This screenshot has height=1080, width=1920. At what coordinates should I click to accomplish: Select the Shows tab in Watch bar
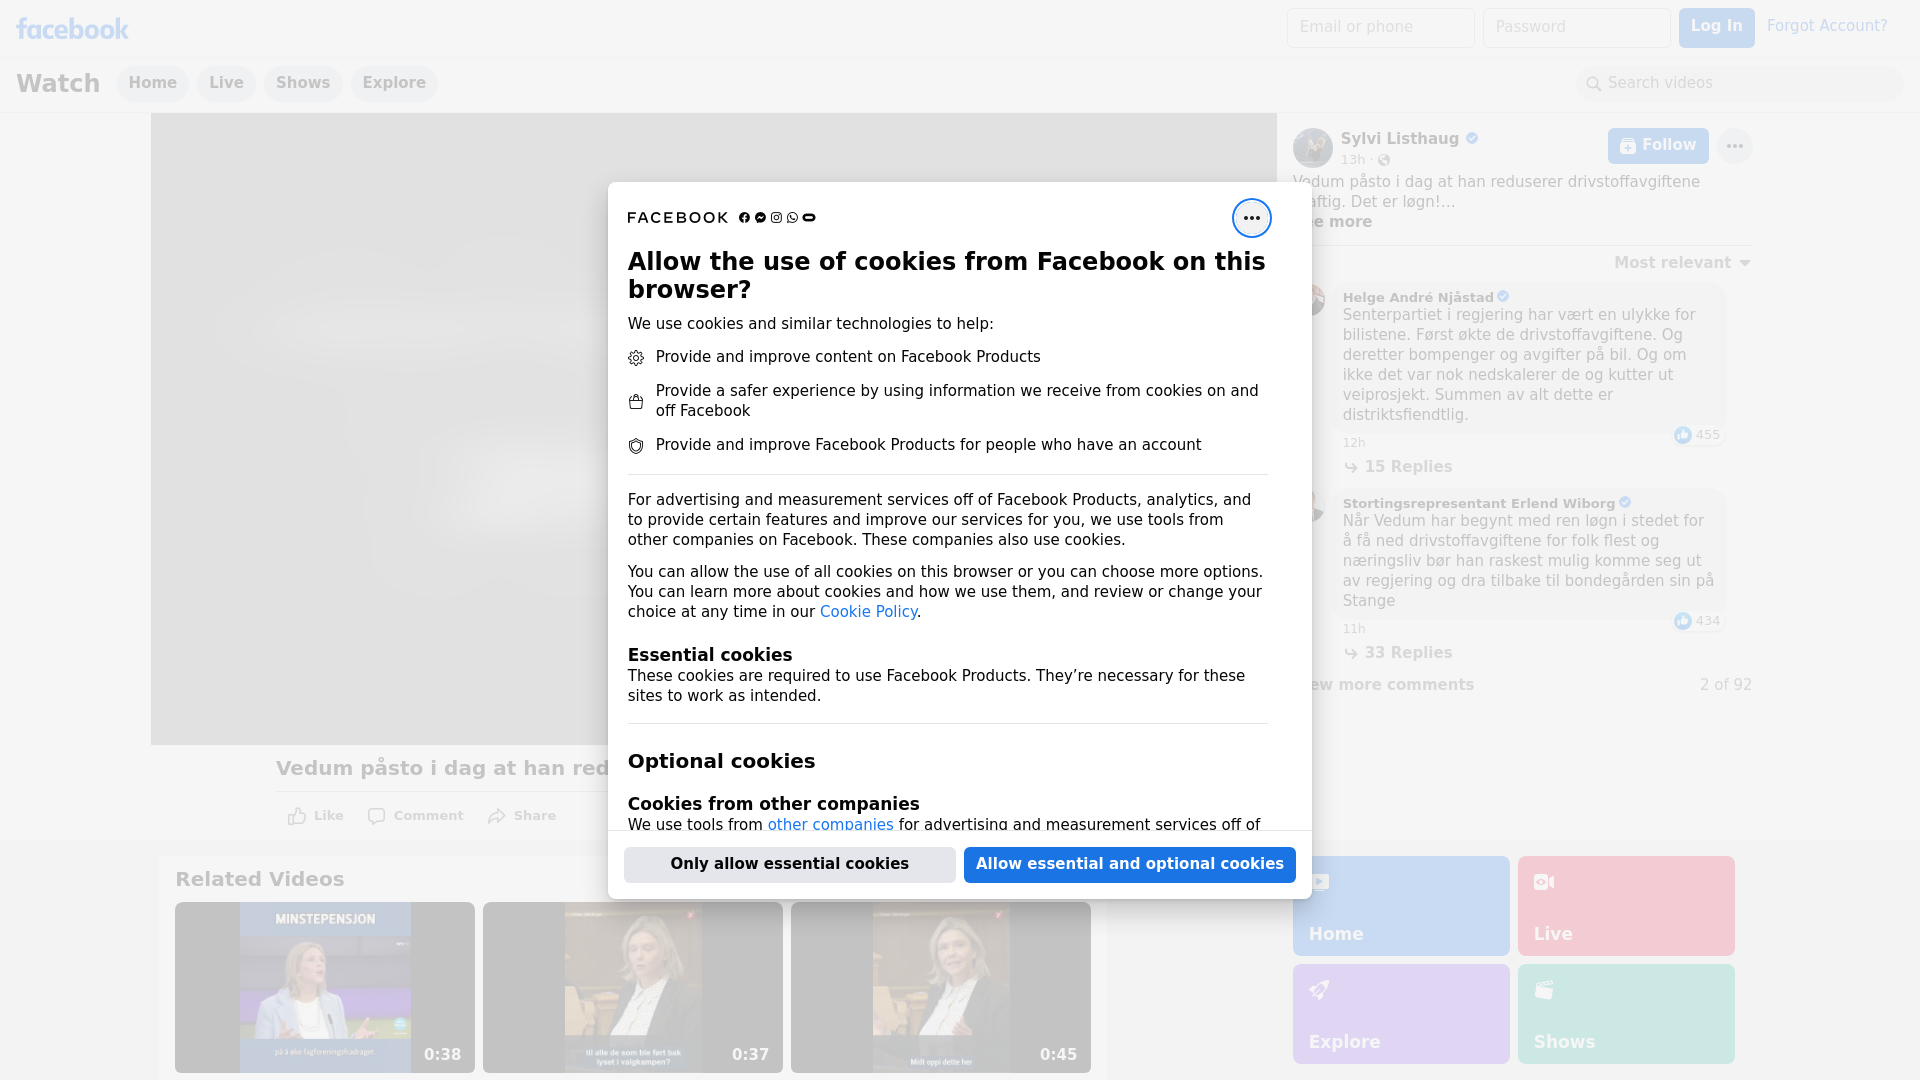pyautogui.click(x=303, y=84)
